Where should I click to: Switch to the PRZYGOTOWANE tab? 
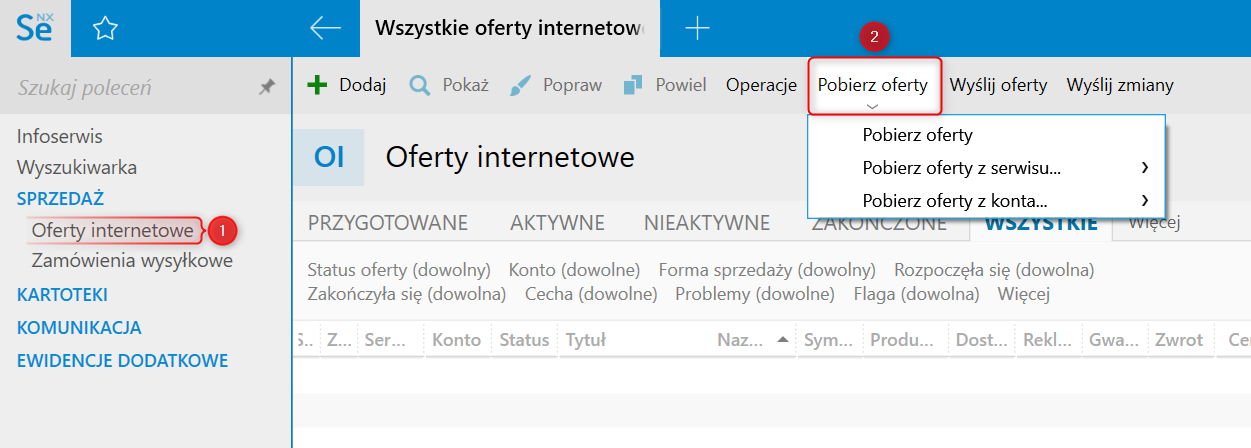[x=387, y=223]
